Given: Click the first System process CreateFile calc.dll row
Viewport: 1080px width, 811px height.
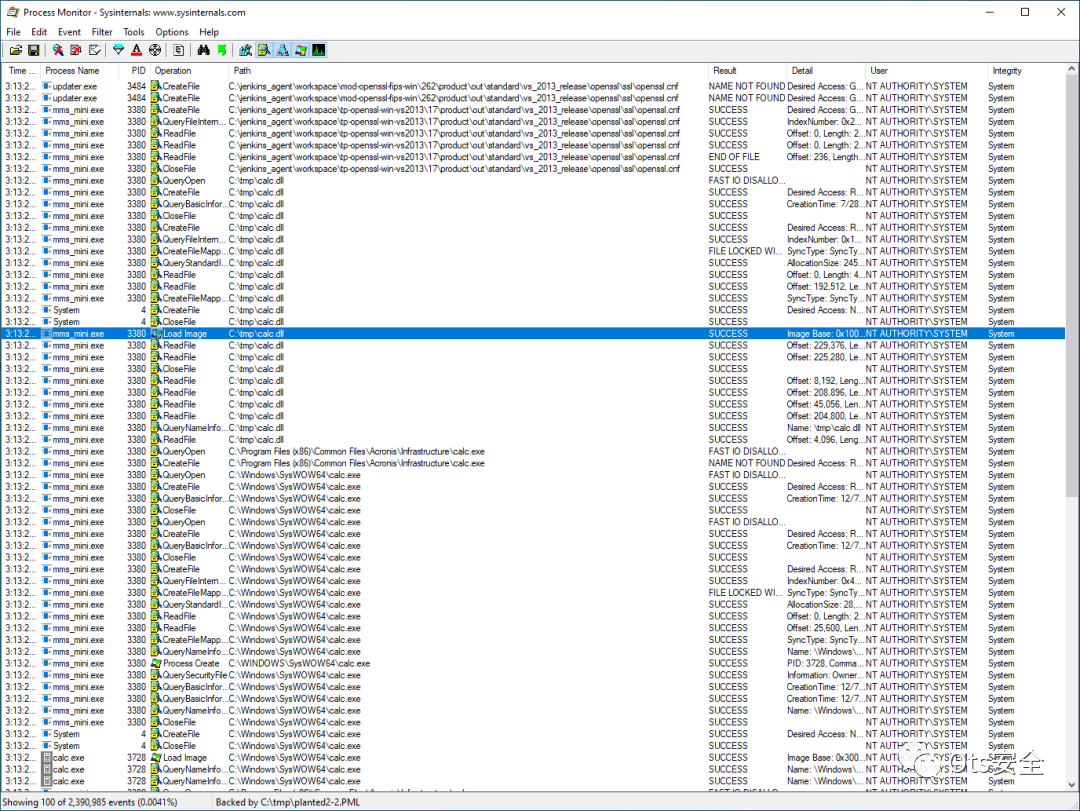Looking at the screenshot, I should 534,310.
